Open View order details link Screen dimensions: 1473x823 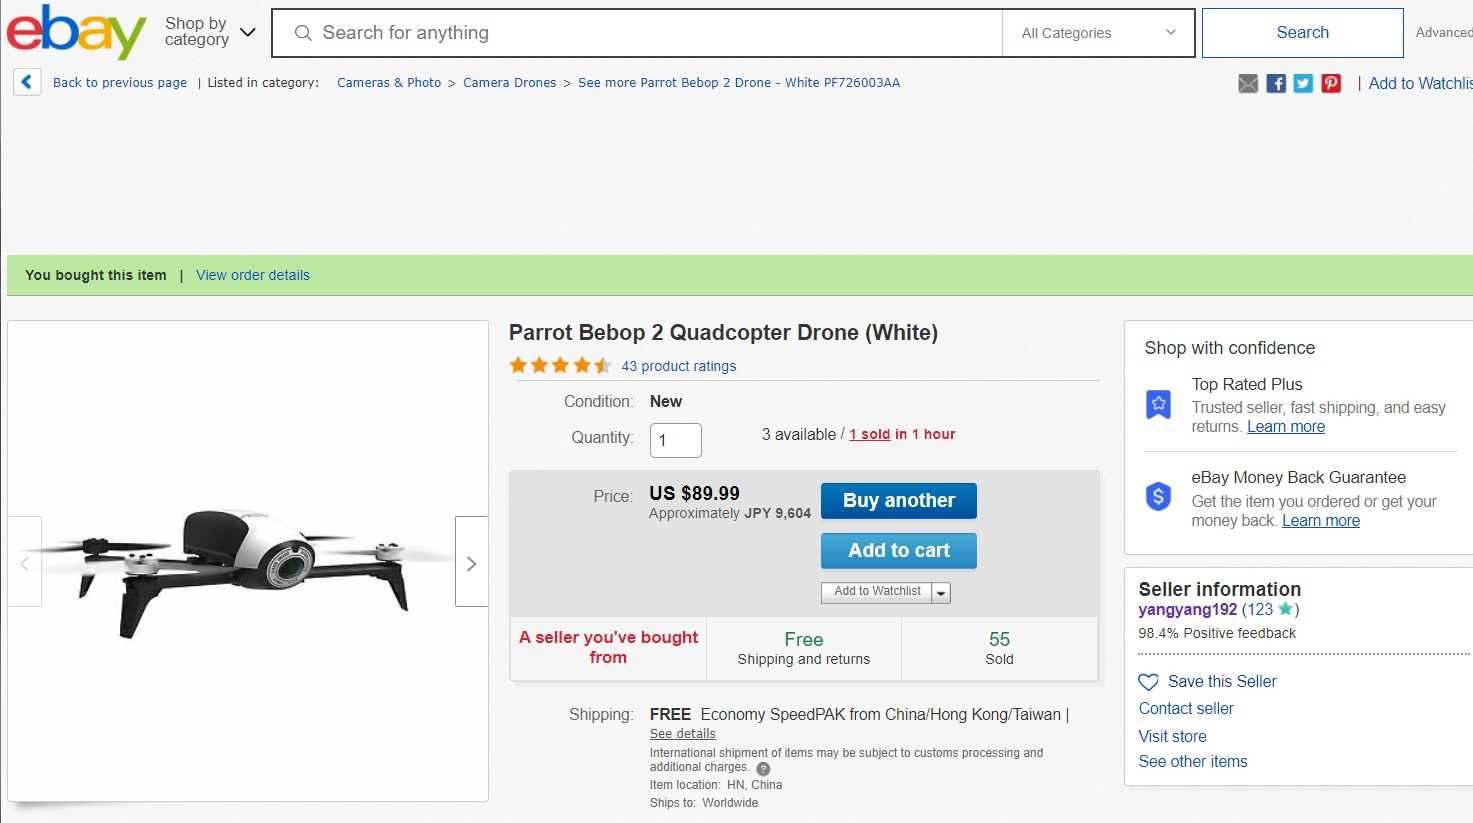tap(253, 275)
